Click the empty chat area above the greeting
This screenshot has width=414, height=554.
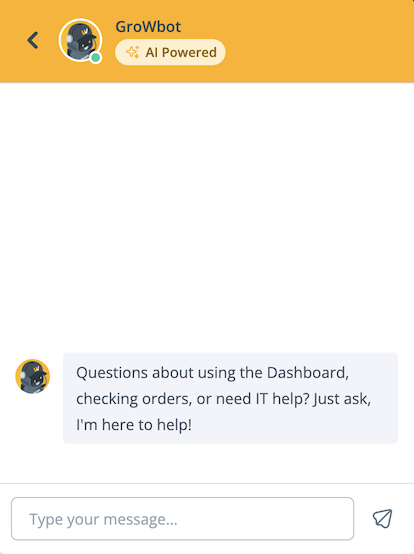pyautogui.click(x=207, y=216)
